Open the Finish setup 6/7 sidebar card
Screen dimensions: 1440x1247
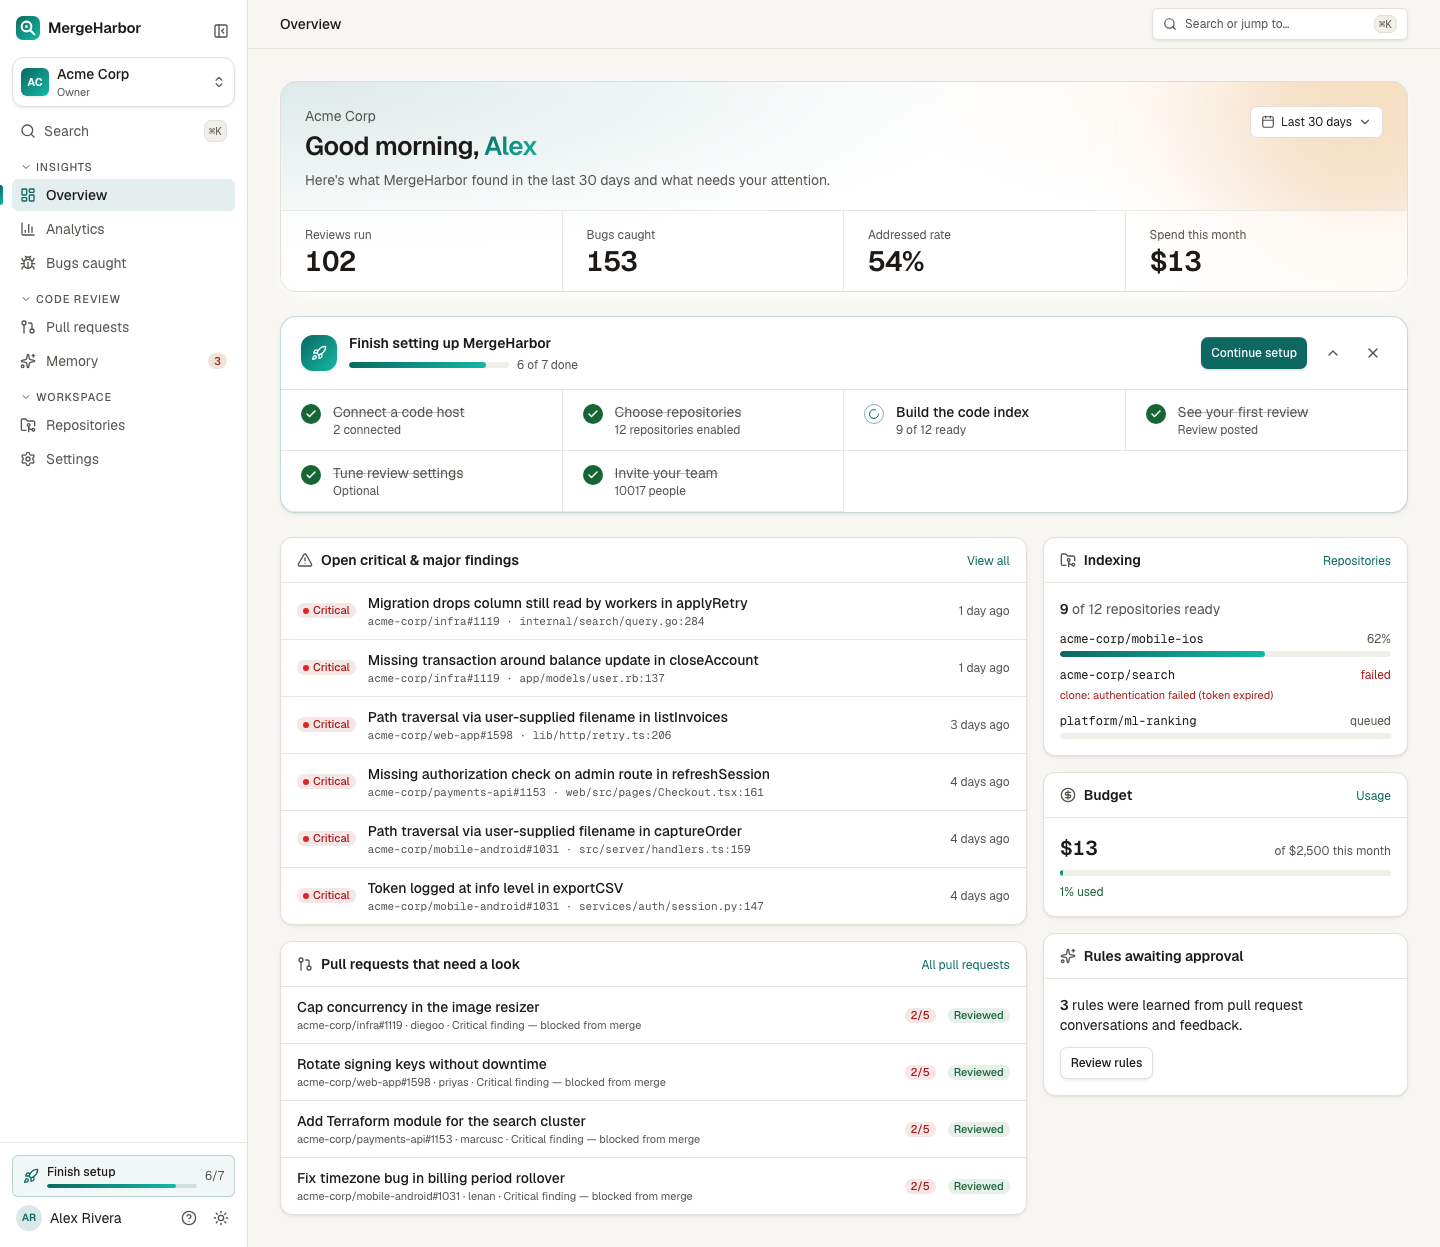(x=124, y=1176)
